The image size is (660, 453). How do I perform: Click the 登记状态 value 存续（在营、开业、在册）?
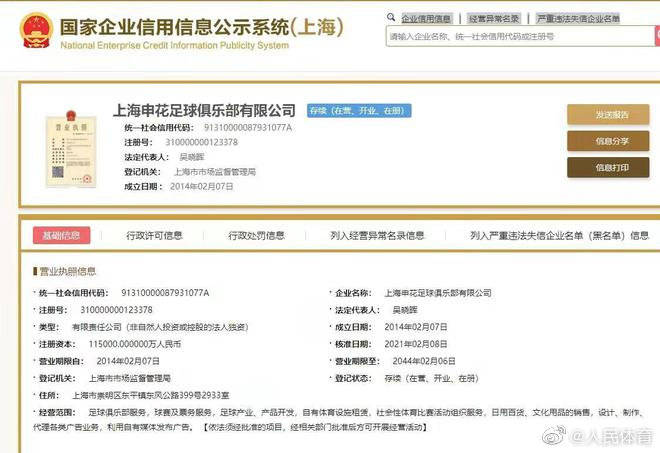(x=431, y=378)
